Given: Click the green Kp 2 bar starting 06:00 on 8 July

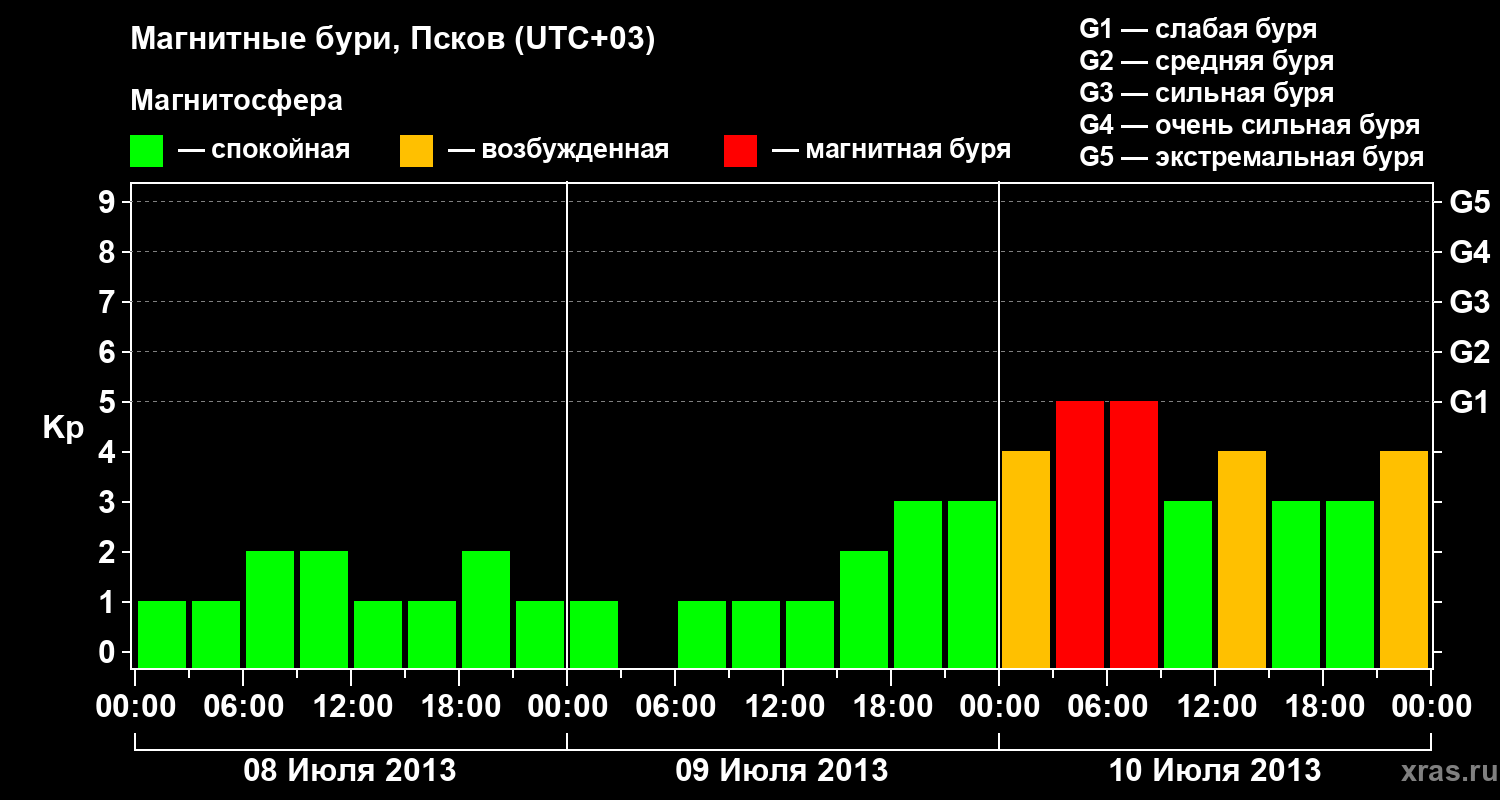Looking at the screenshot, I should pyautogui.click(x=270, y=609).
